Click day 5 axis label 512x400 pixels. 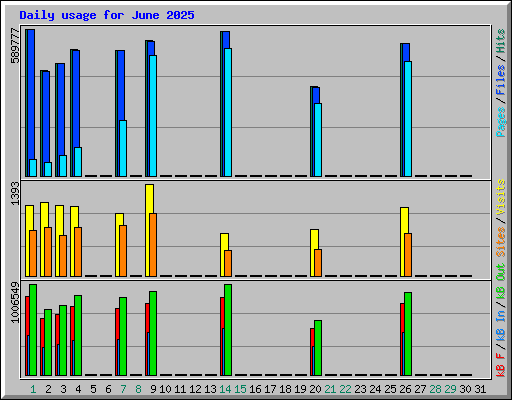(93, 389)
